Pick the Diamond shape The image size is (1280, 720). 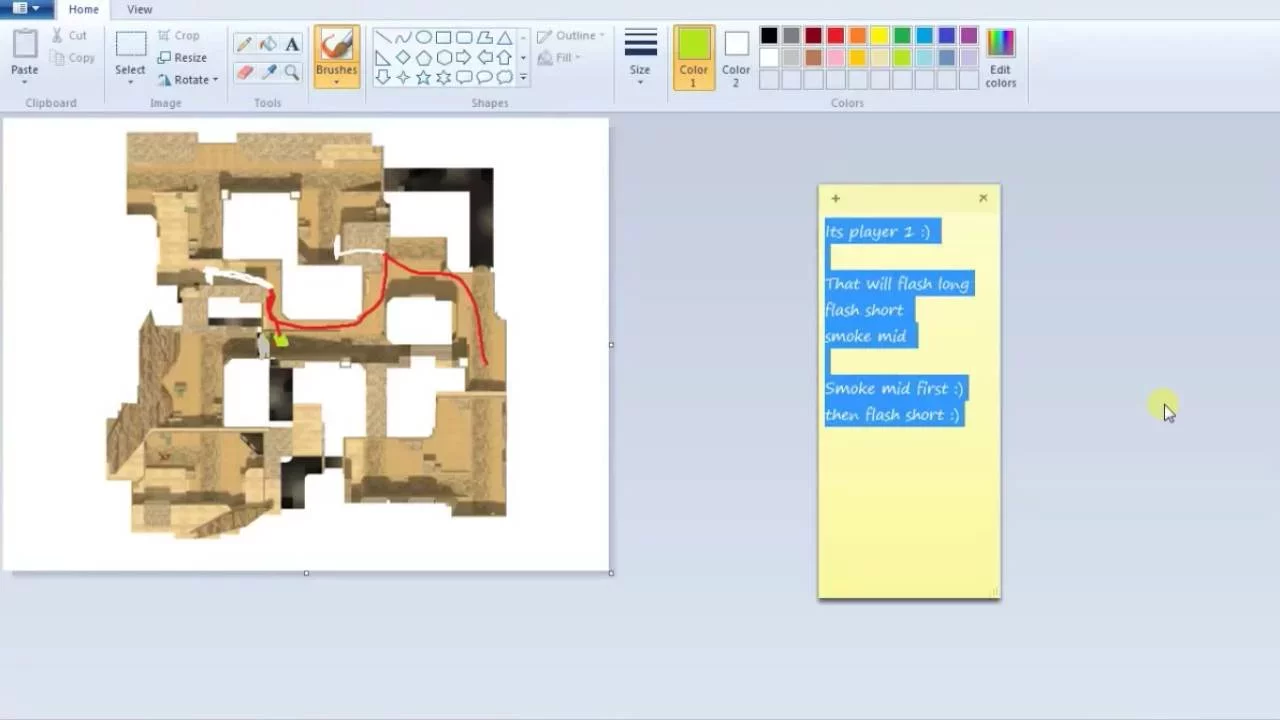pos(403,57)
